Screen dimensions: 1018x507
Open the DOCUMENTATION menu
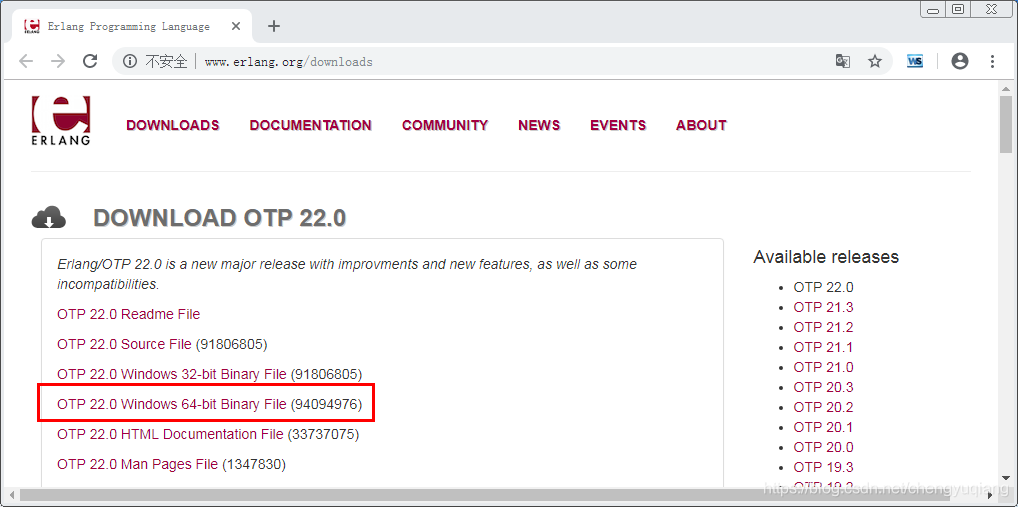click(x=310, y=125)
